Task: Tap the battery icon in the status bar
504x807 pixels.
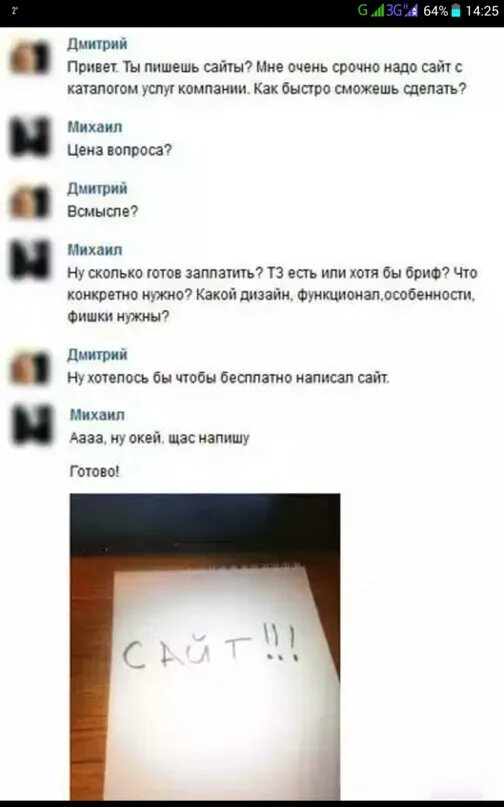Action: (x=456, y=10)
